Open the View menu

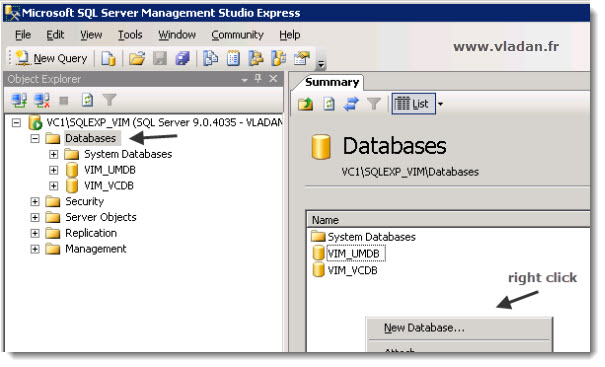[91, 35]
